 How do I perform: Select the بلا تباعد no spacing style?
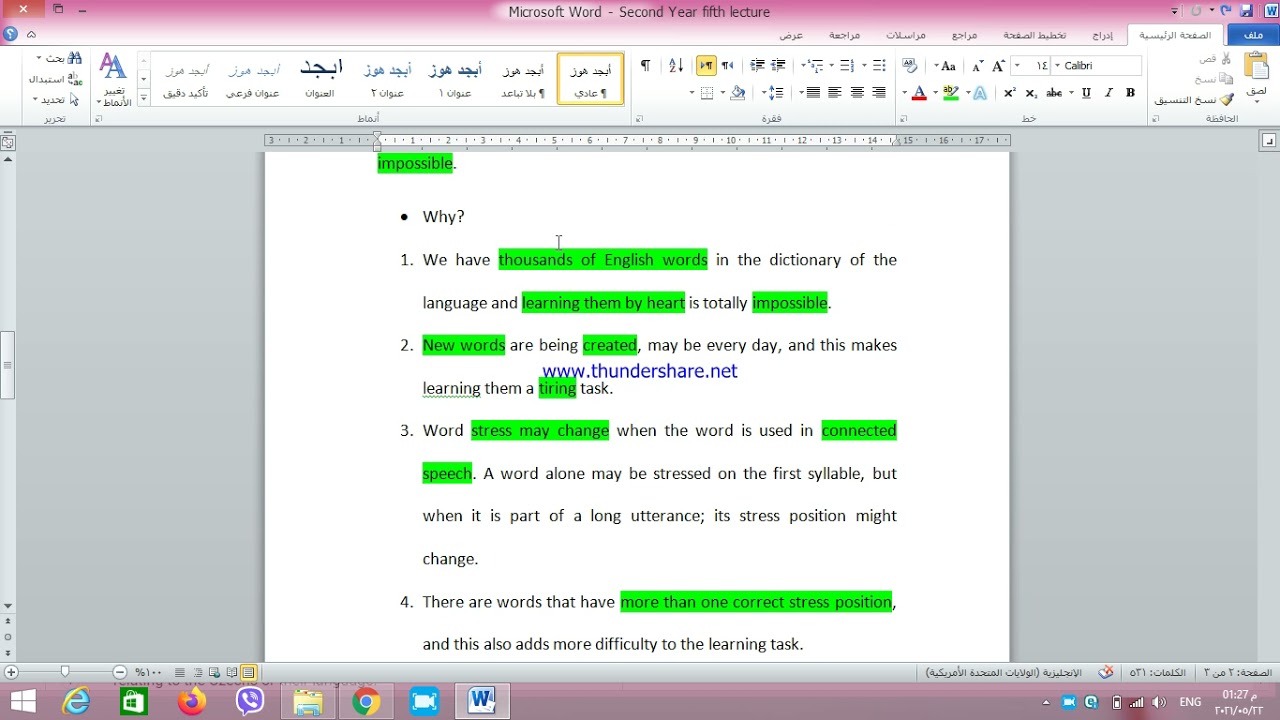tap(522, 79)
